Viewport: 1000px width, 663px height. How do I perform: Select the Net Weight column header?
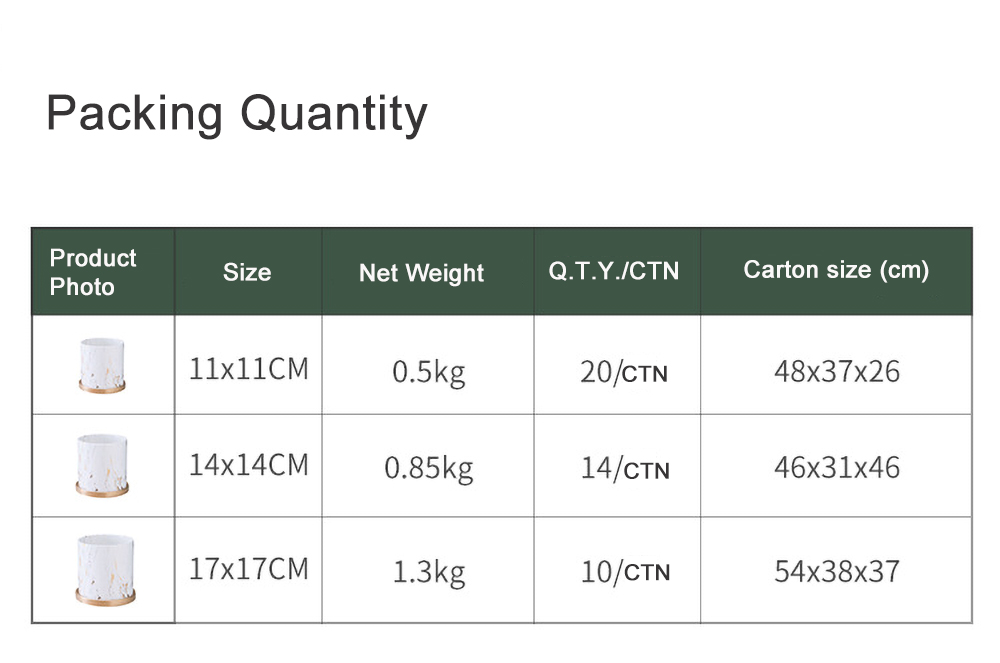(421, 273)
